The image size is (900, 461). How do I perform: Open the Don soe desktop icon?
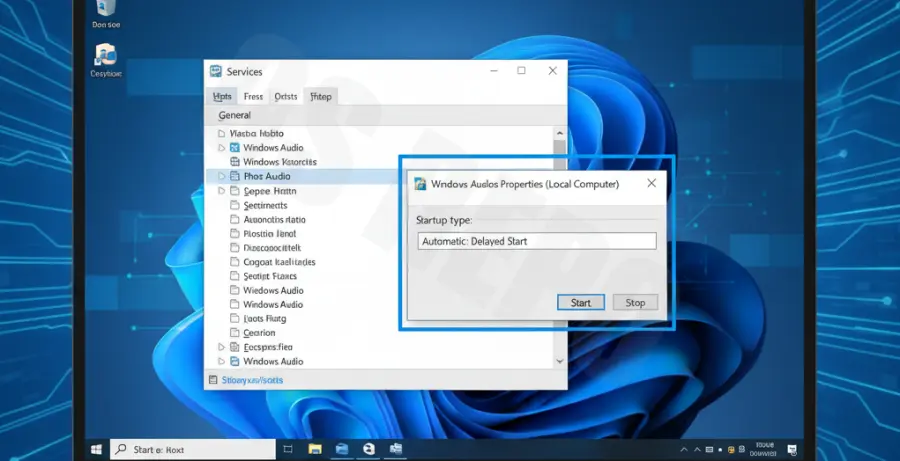click(106, 14)
